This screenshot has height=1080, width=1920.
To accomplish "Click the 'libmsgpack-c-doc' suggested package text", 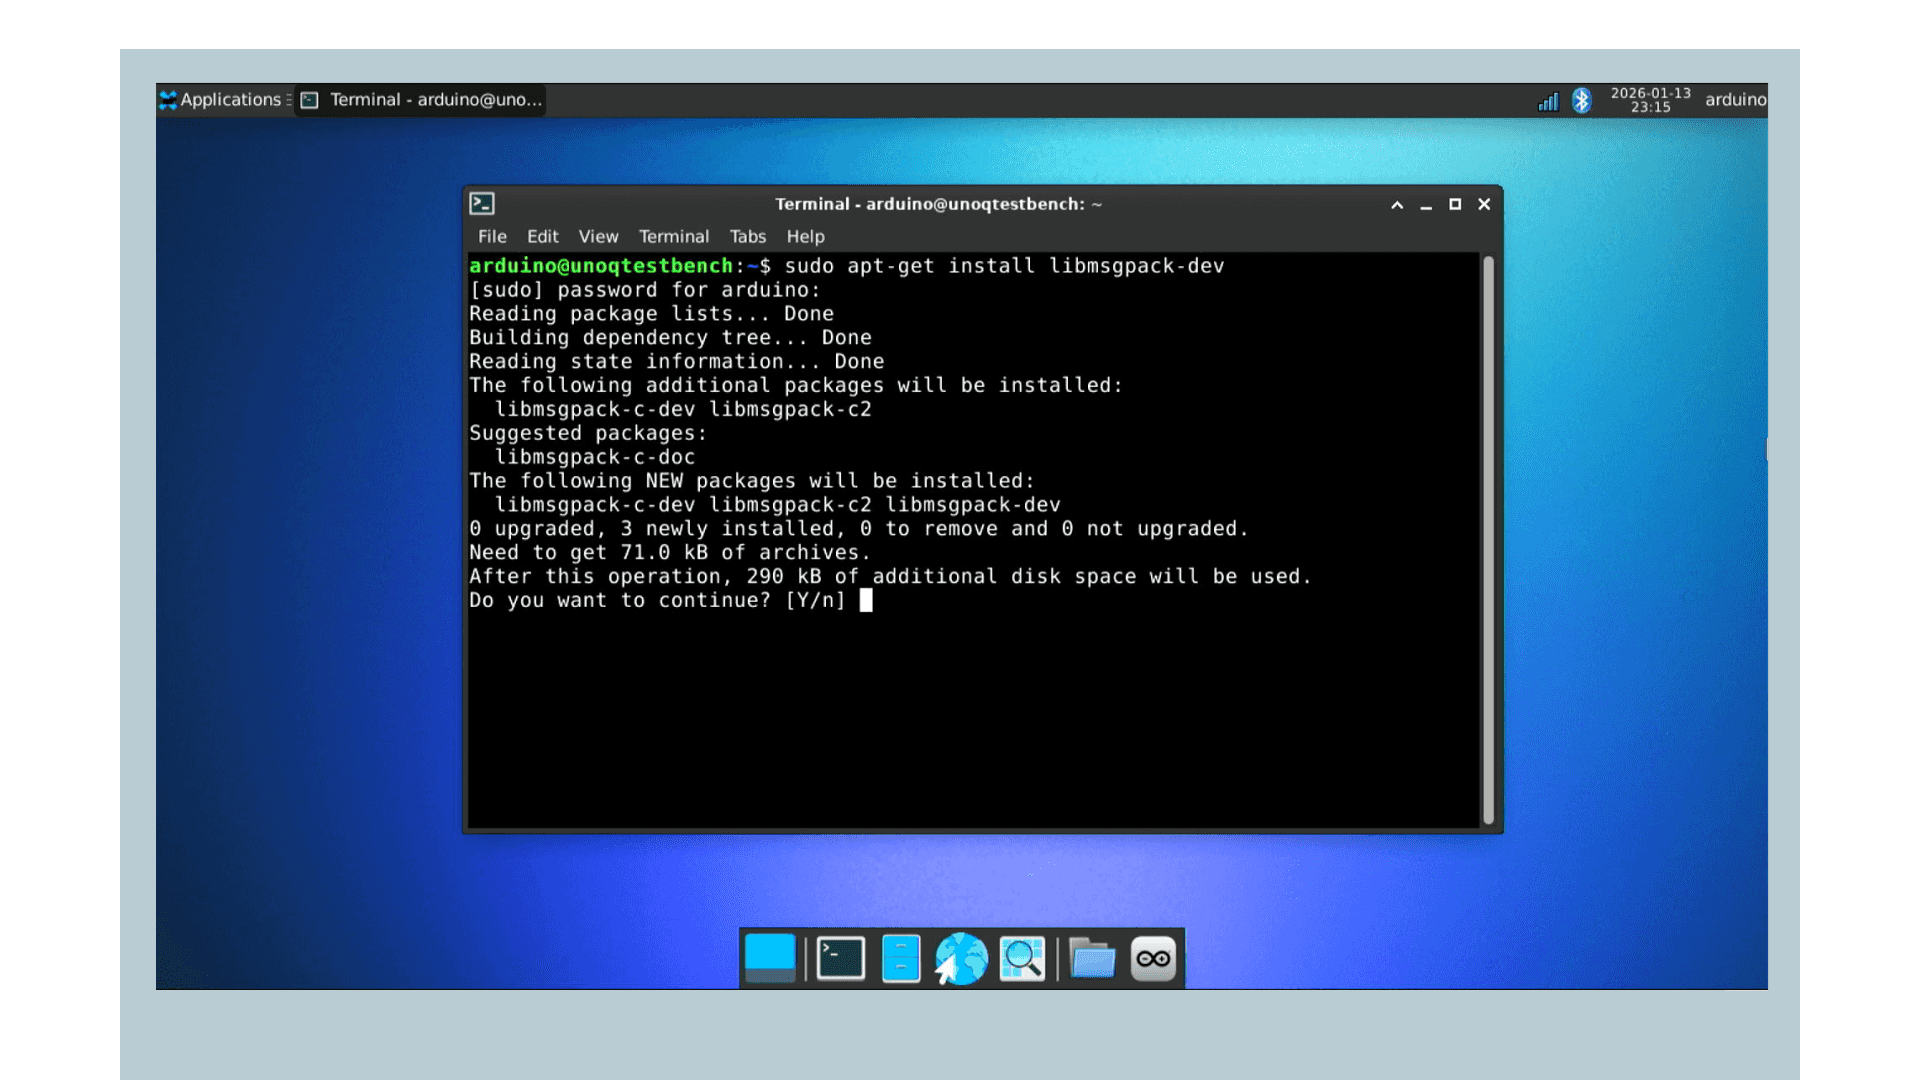I will (595, 457).
